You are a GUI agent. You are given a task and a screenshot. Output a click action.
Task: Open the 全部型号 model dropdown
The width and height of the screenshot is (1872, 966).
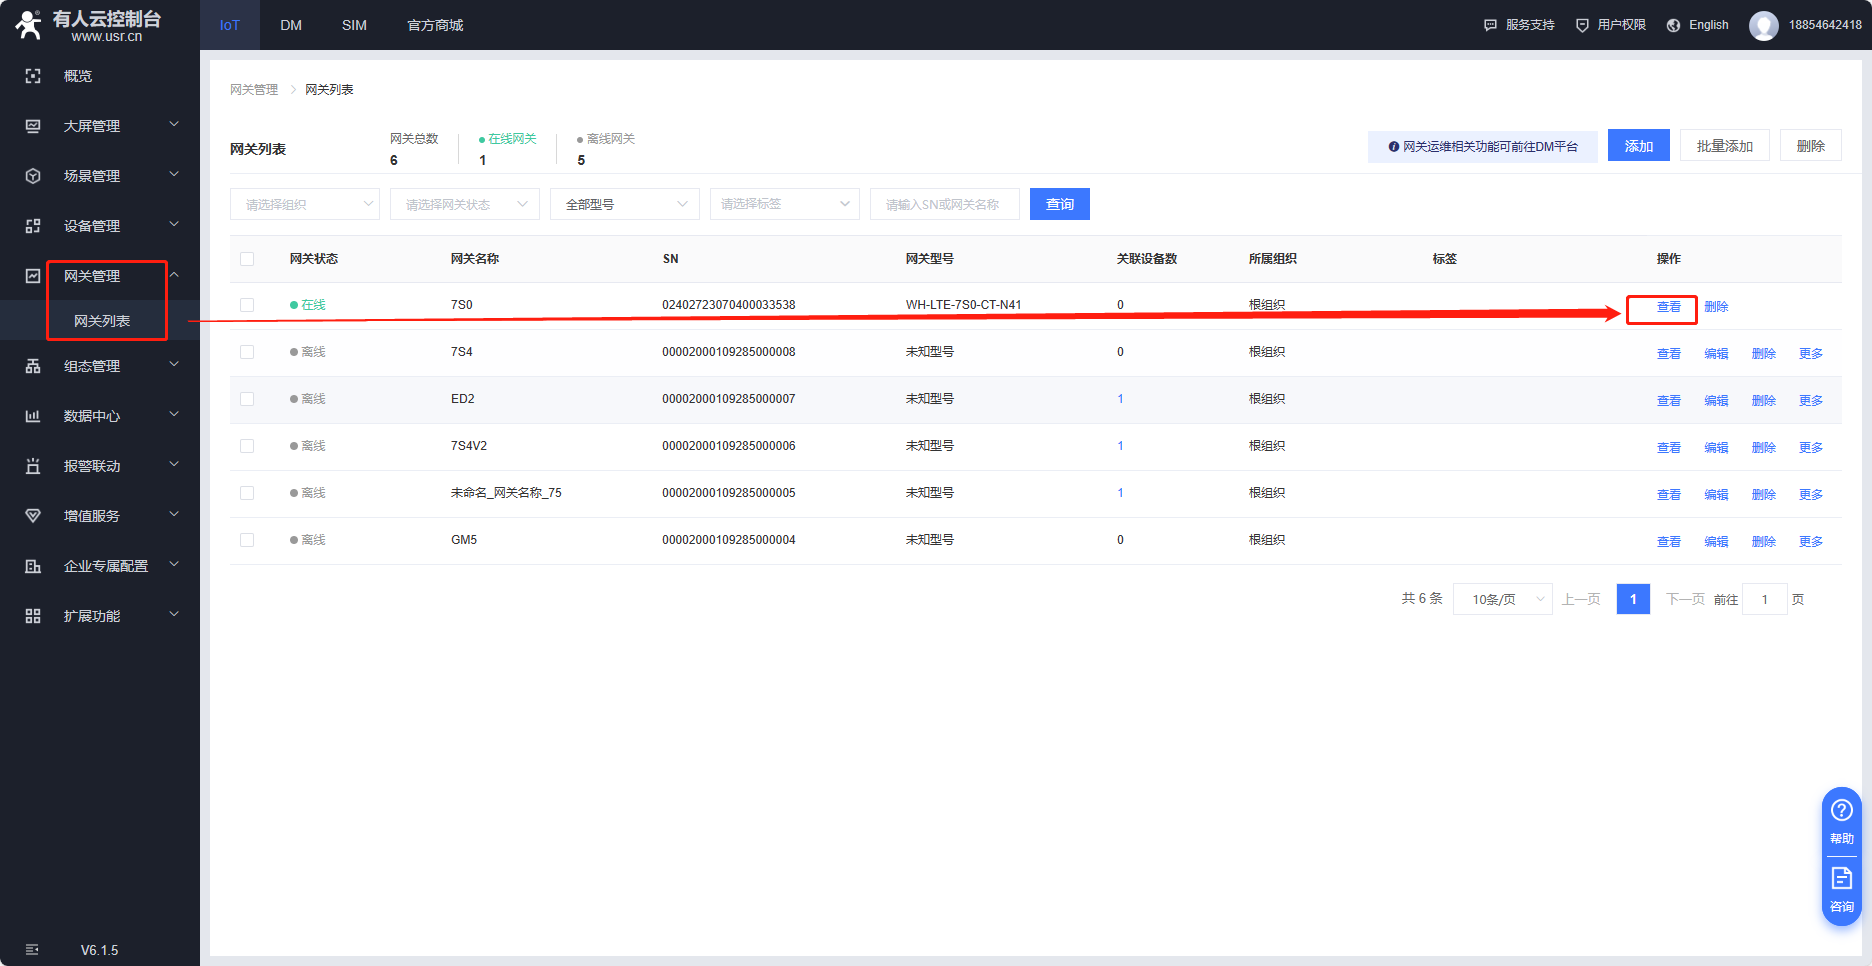click(624, 204)
